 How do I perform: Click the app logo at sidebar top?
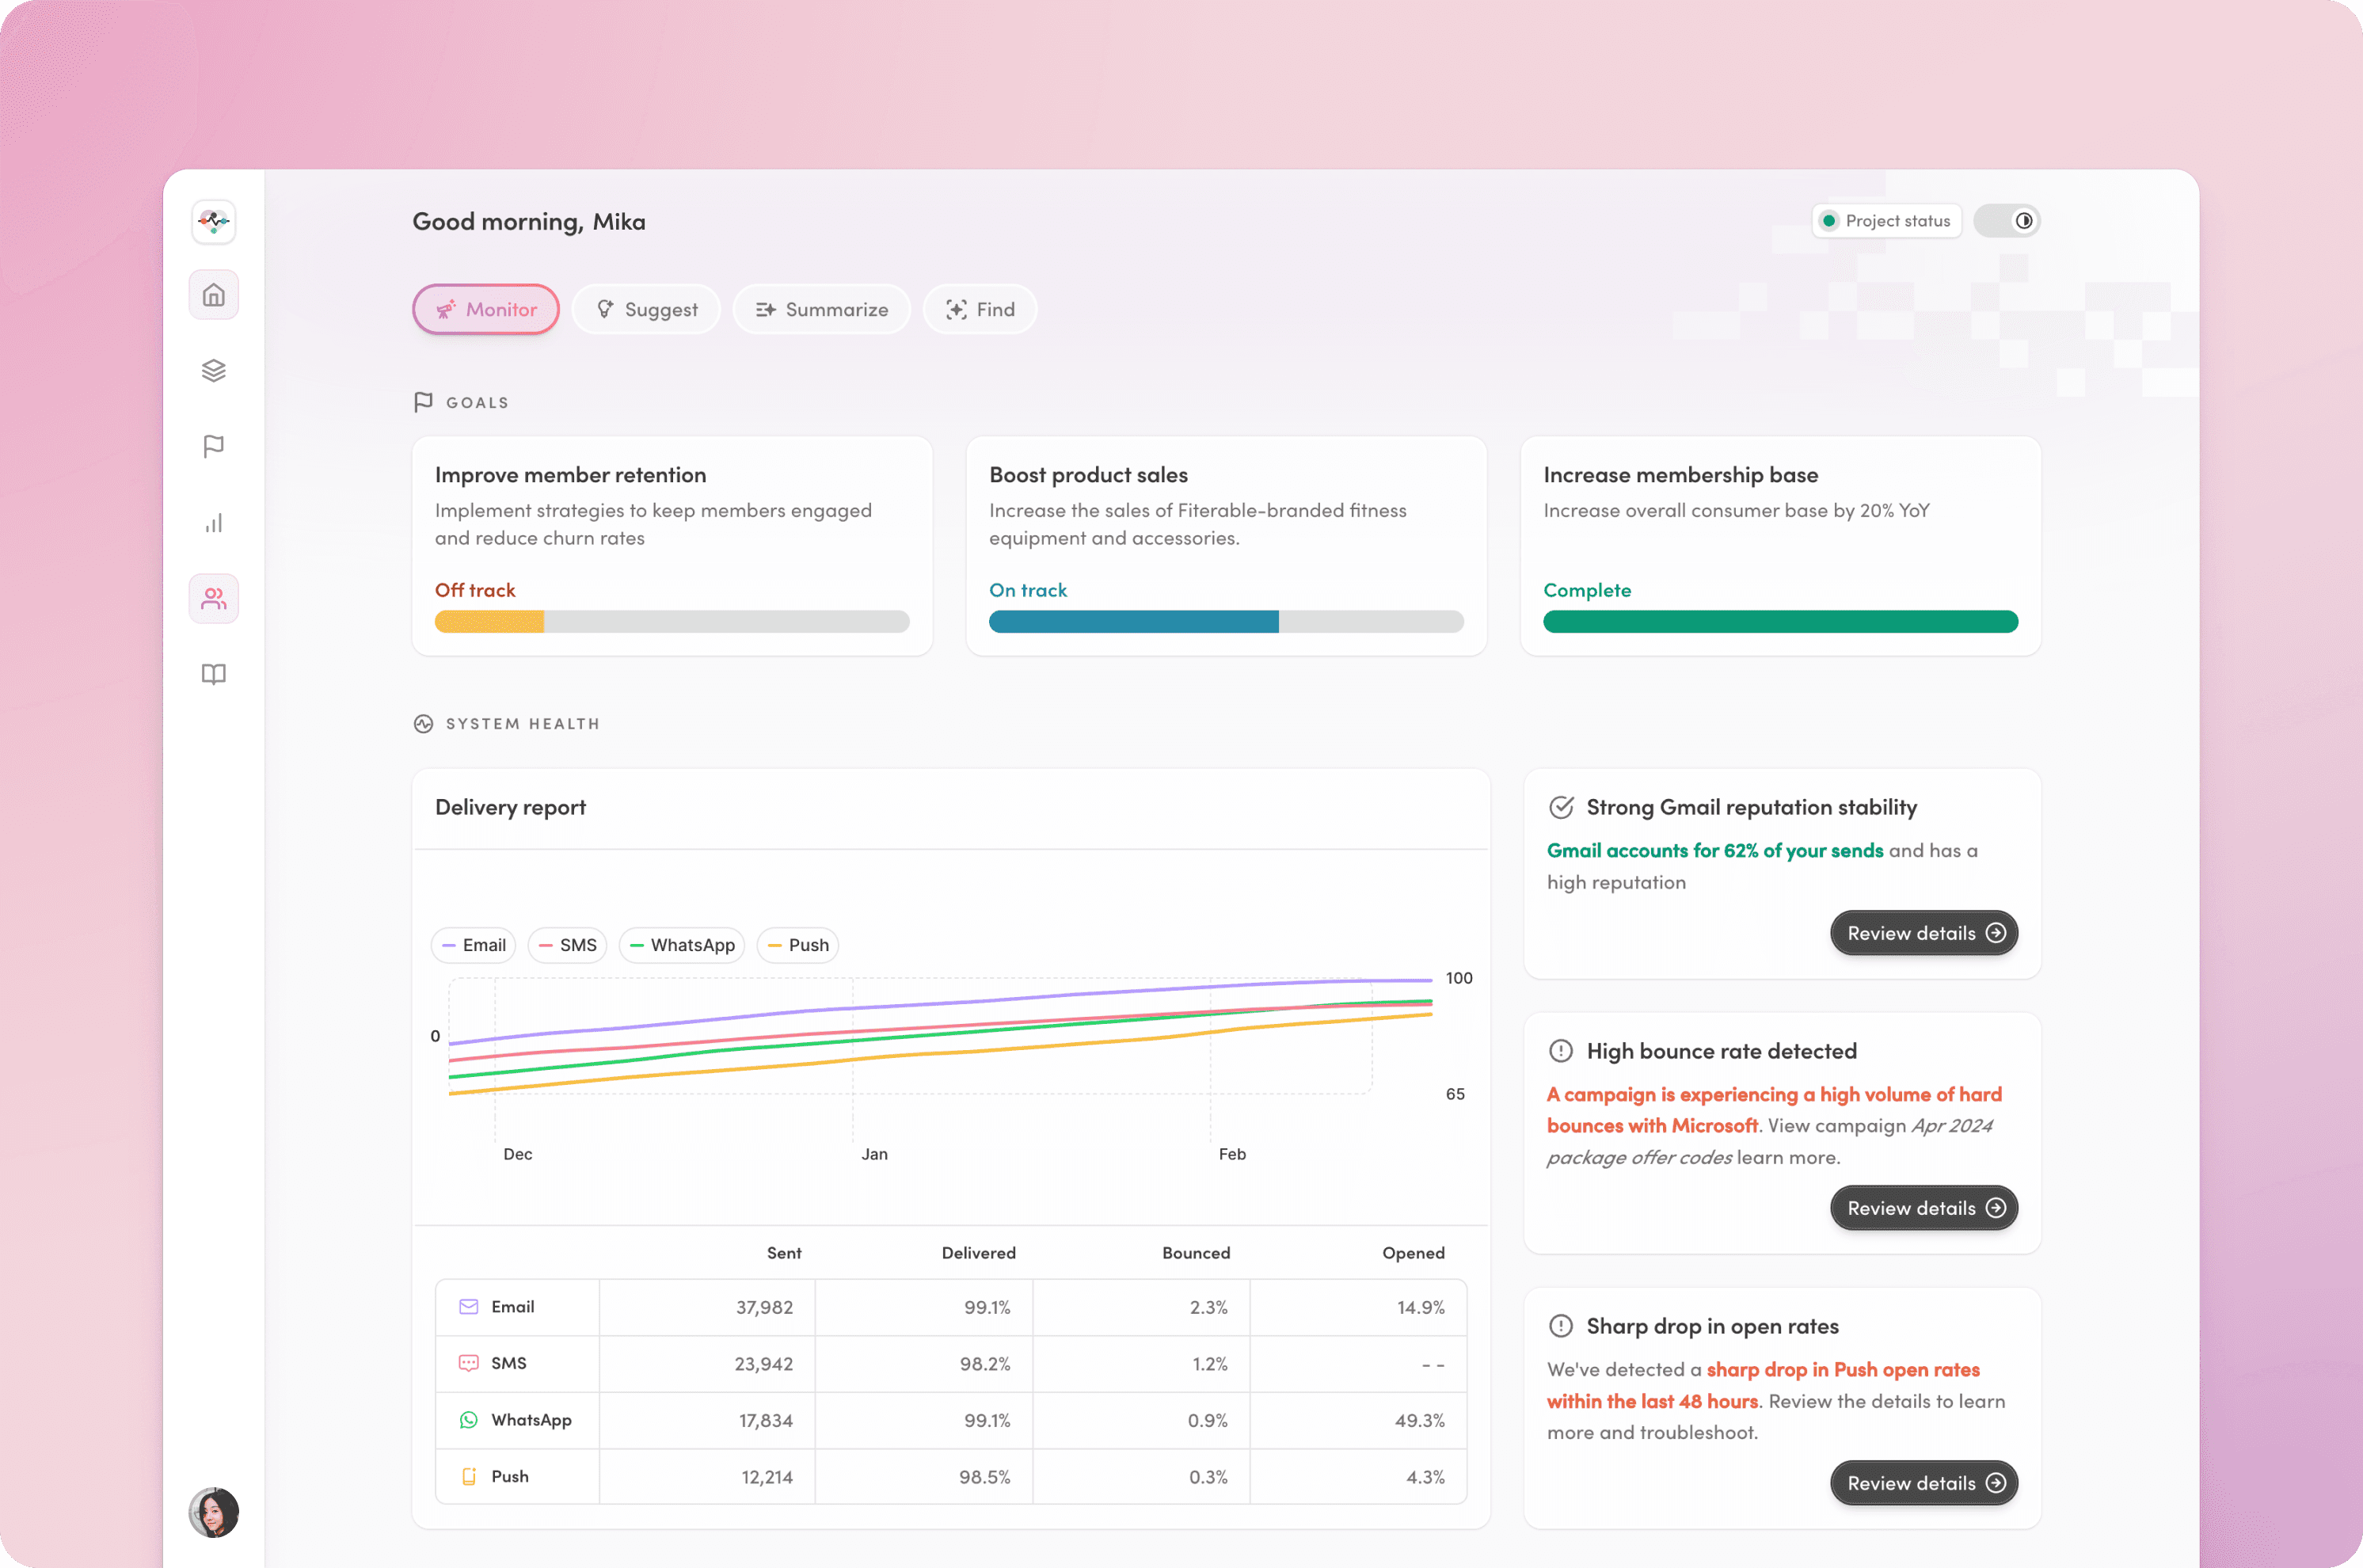point(213,221)
